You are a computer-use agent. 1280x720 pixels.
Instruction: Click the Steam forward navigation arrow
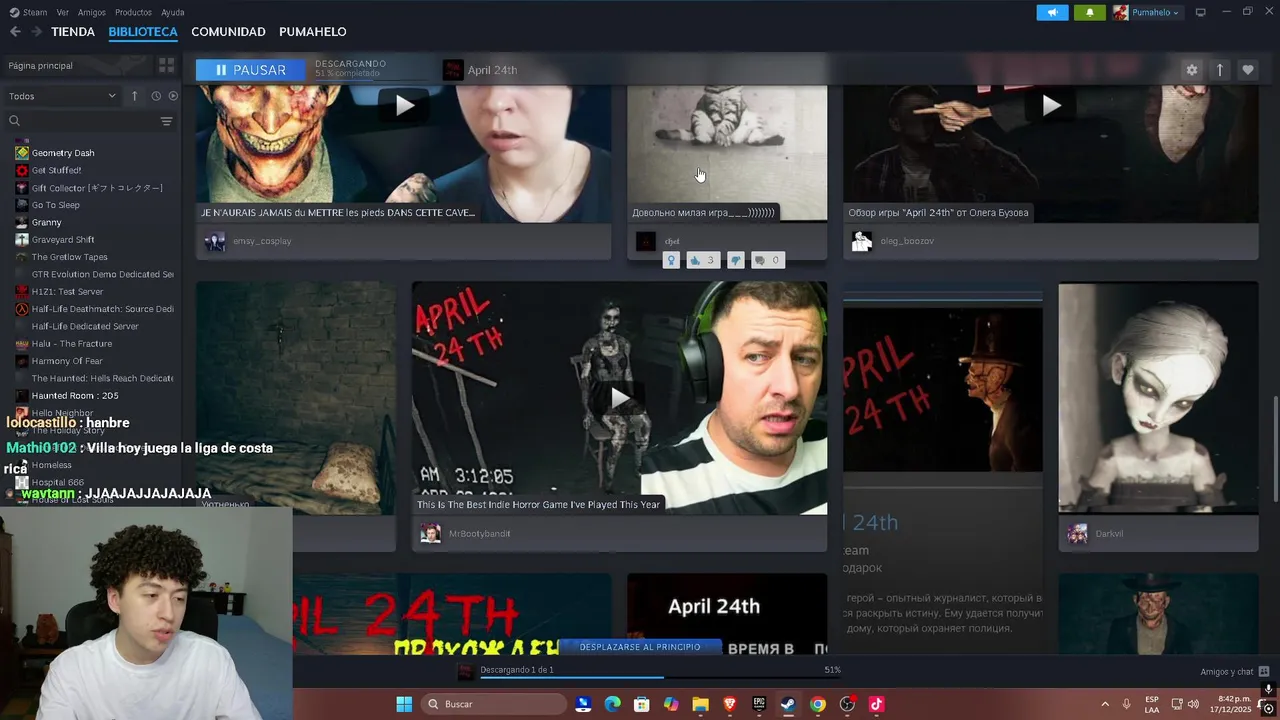(x=36, y=32)
